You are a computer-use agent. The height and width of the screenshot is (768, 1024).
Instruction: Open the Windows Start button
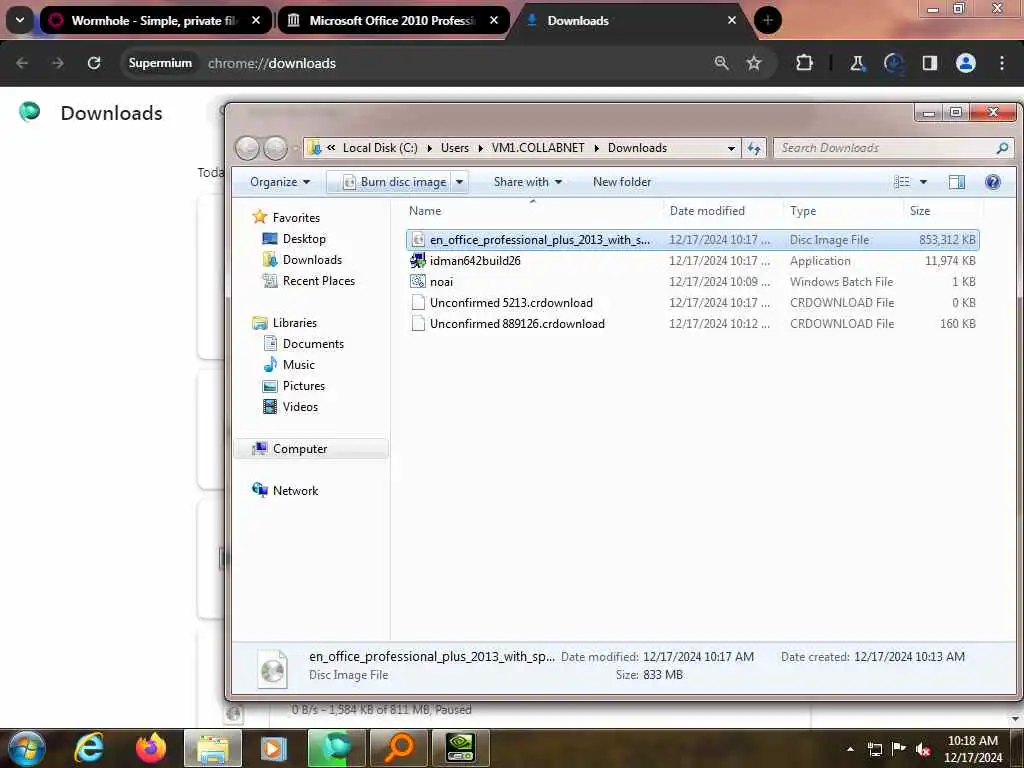coord(26,748)
